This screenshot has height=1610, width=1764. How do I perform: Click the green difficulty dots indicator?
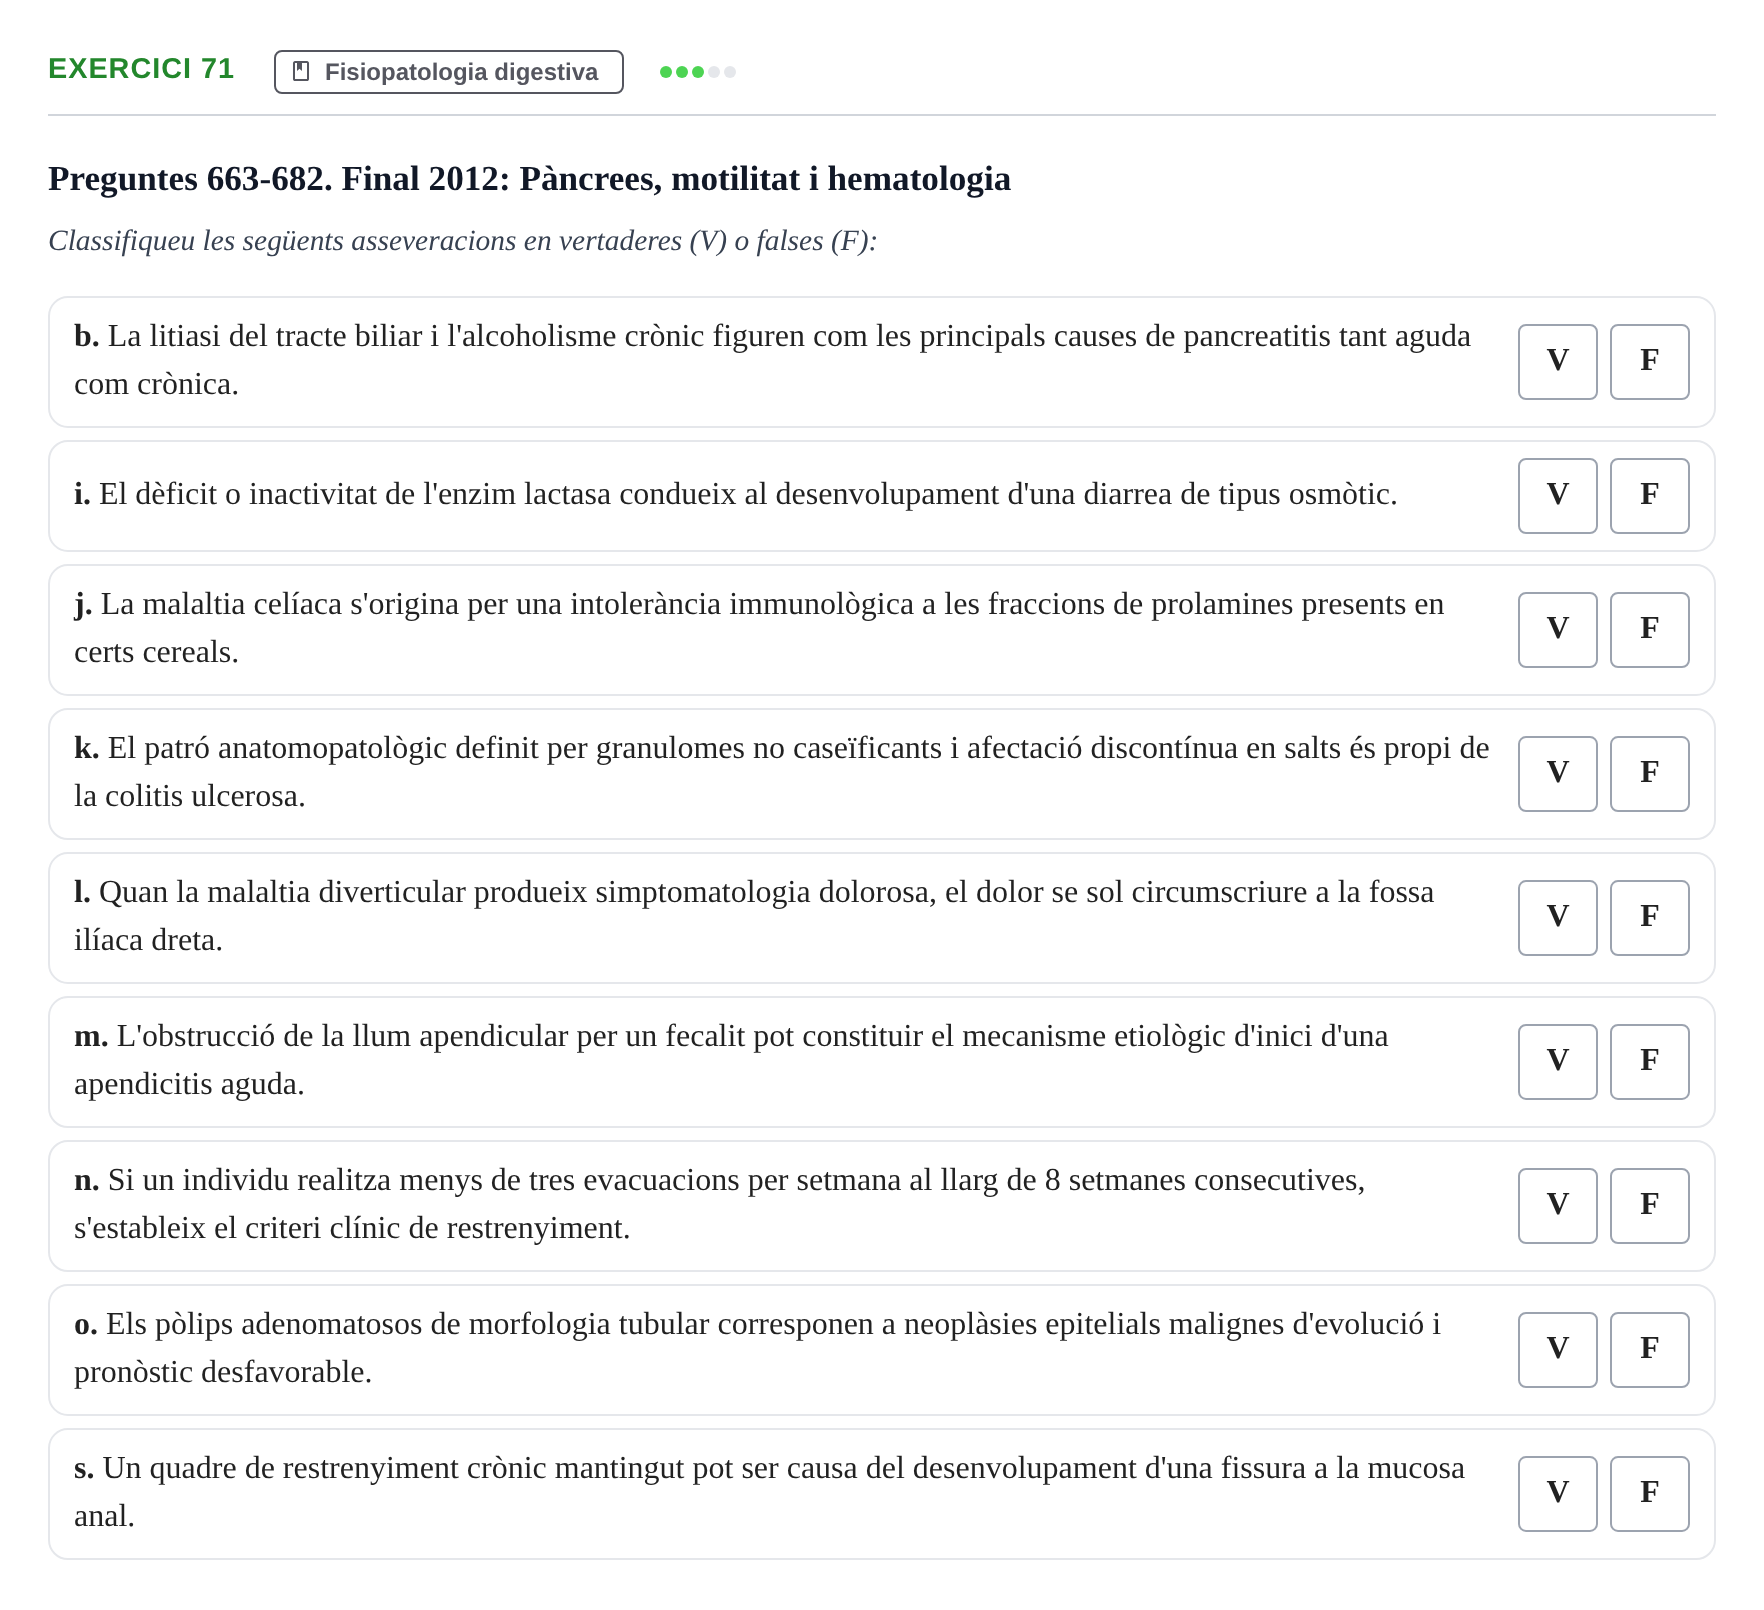pyautogui.click(x=698, y=72)
